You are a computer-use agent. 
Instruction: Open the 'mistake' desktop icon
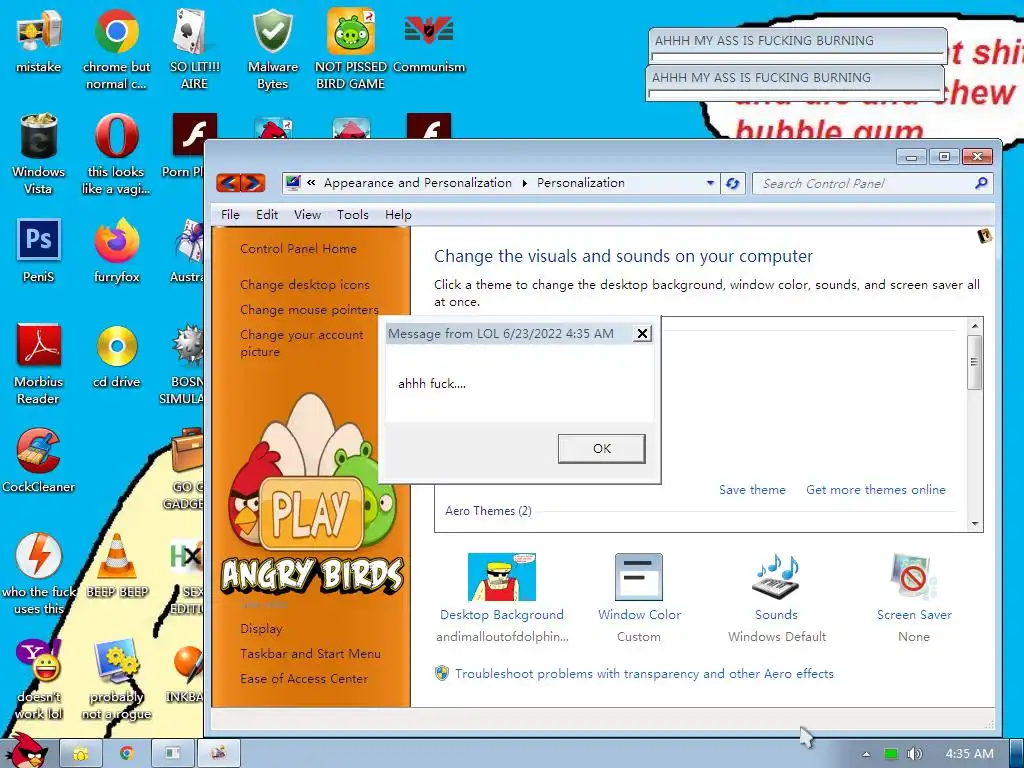click(x=39, y=40)
